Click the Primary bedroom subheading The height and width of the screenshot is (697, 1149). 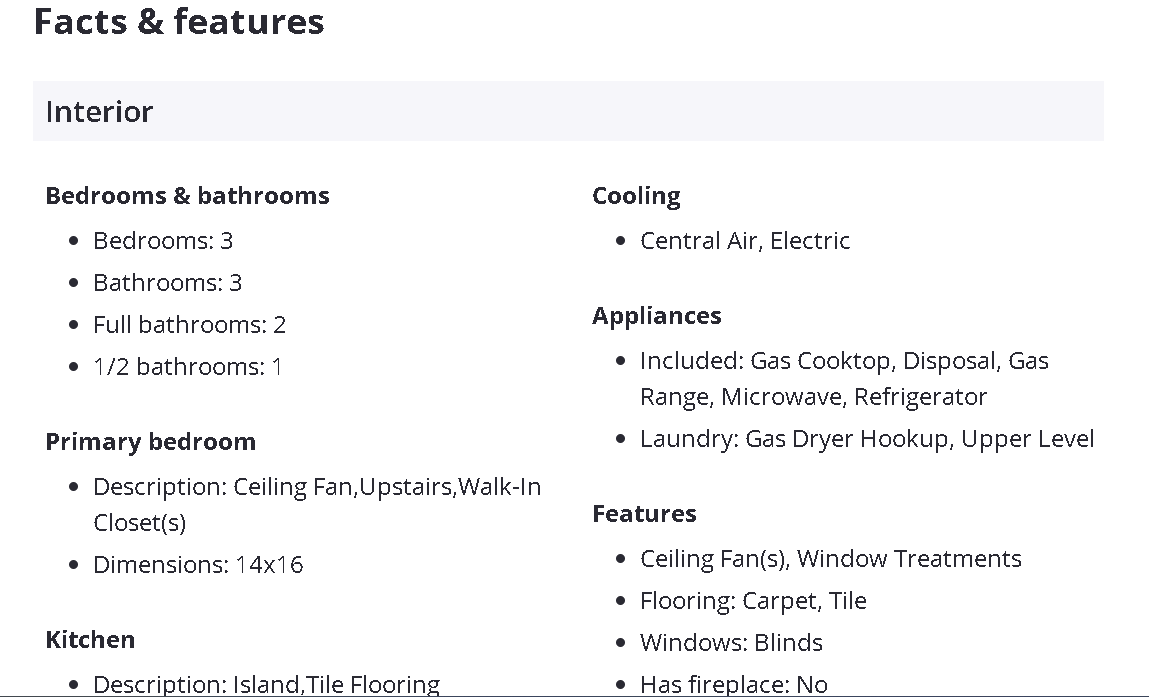[x=150, y=442]
